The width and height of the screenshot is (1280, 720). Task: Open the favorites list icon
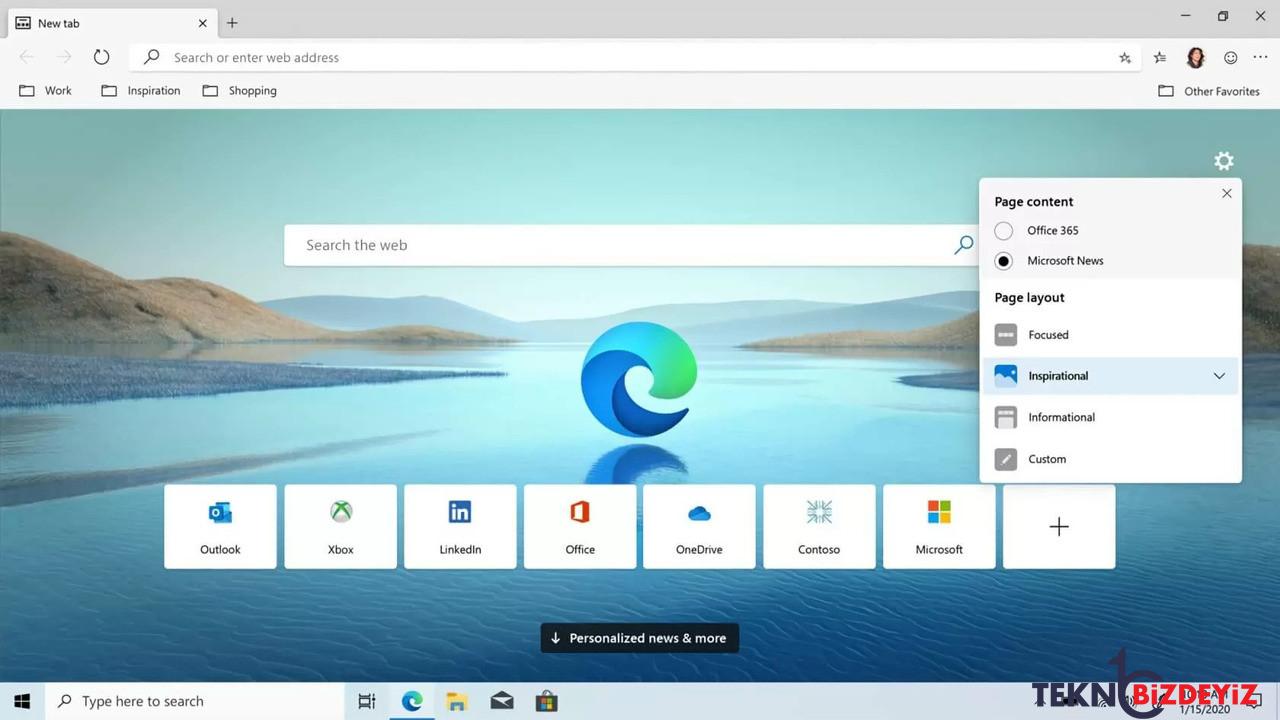click(x=1160, y=58)
